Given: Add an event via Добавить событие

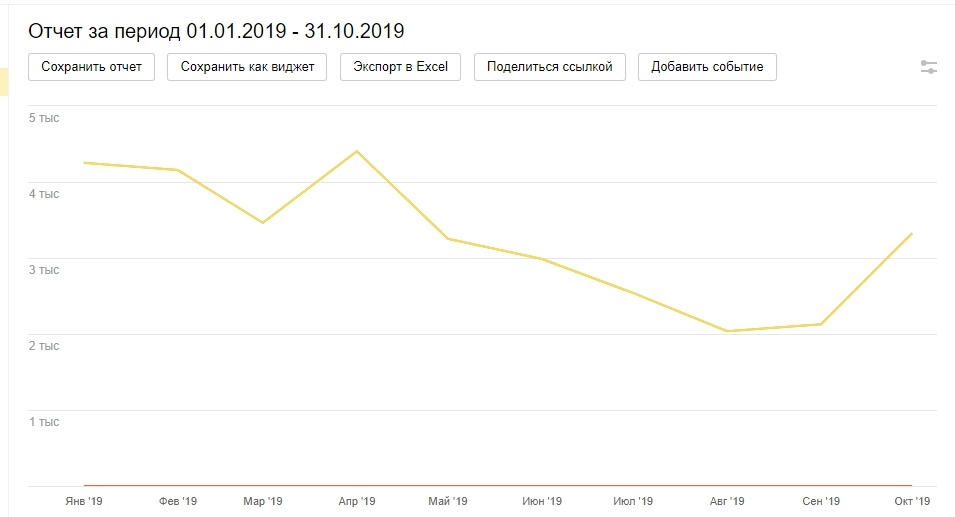Looking at the screenshot, I should click(x=707, y=67).
